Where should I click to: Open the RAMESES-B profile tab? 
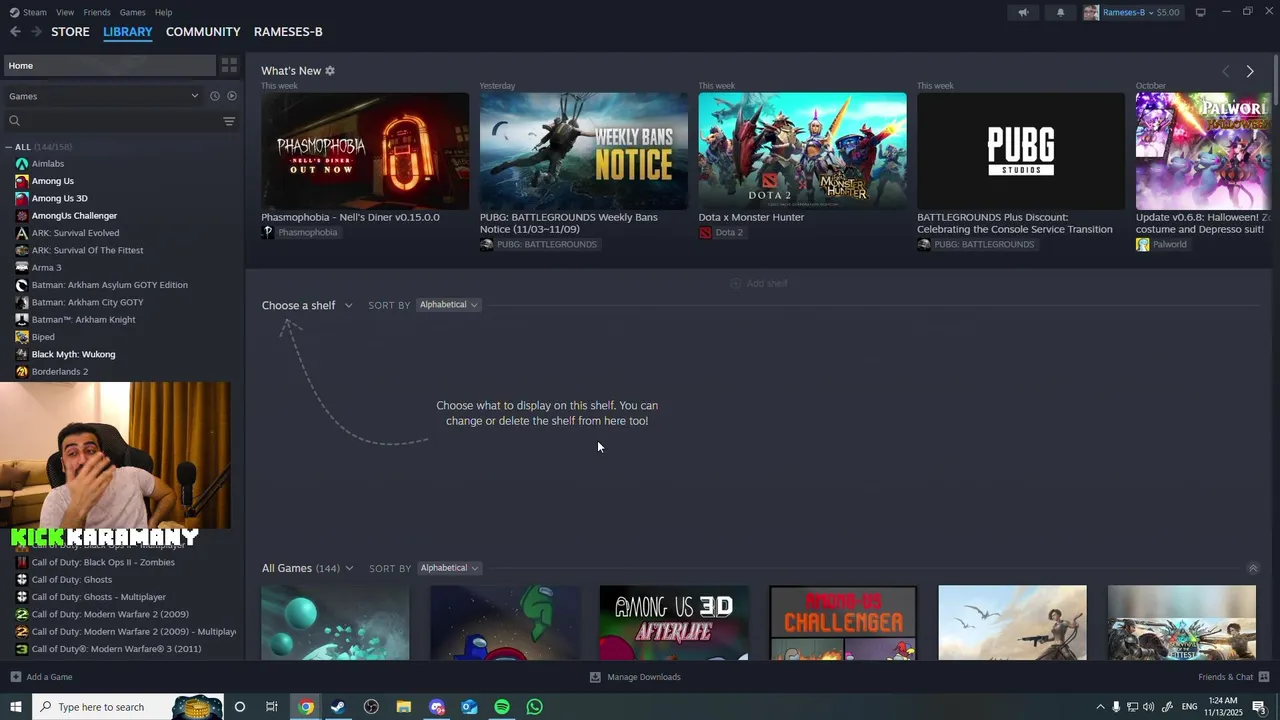point(288,32)
